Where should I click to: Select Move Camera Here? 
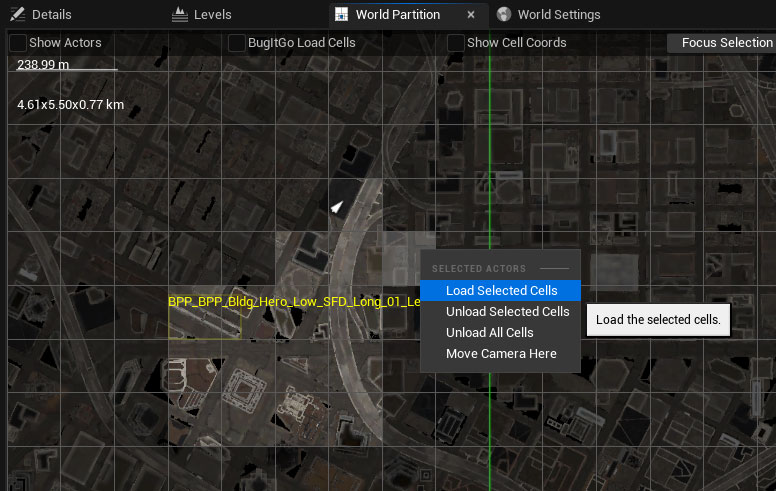coord(500,353)
